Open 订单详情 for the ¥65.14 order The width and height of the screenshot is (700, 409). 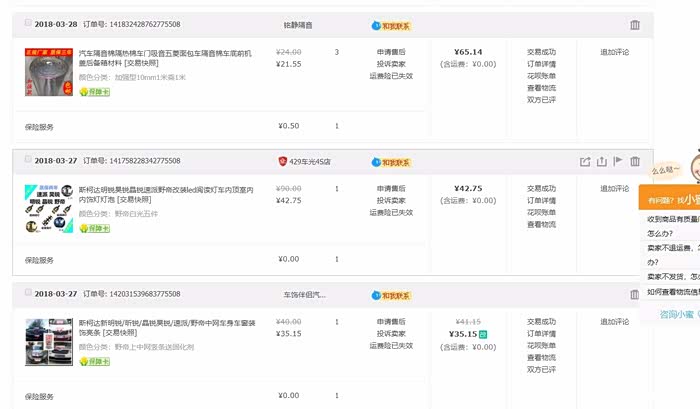click(x=541, y=64)
